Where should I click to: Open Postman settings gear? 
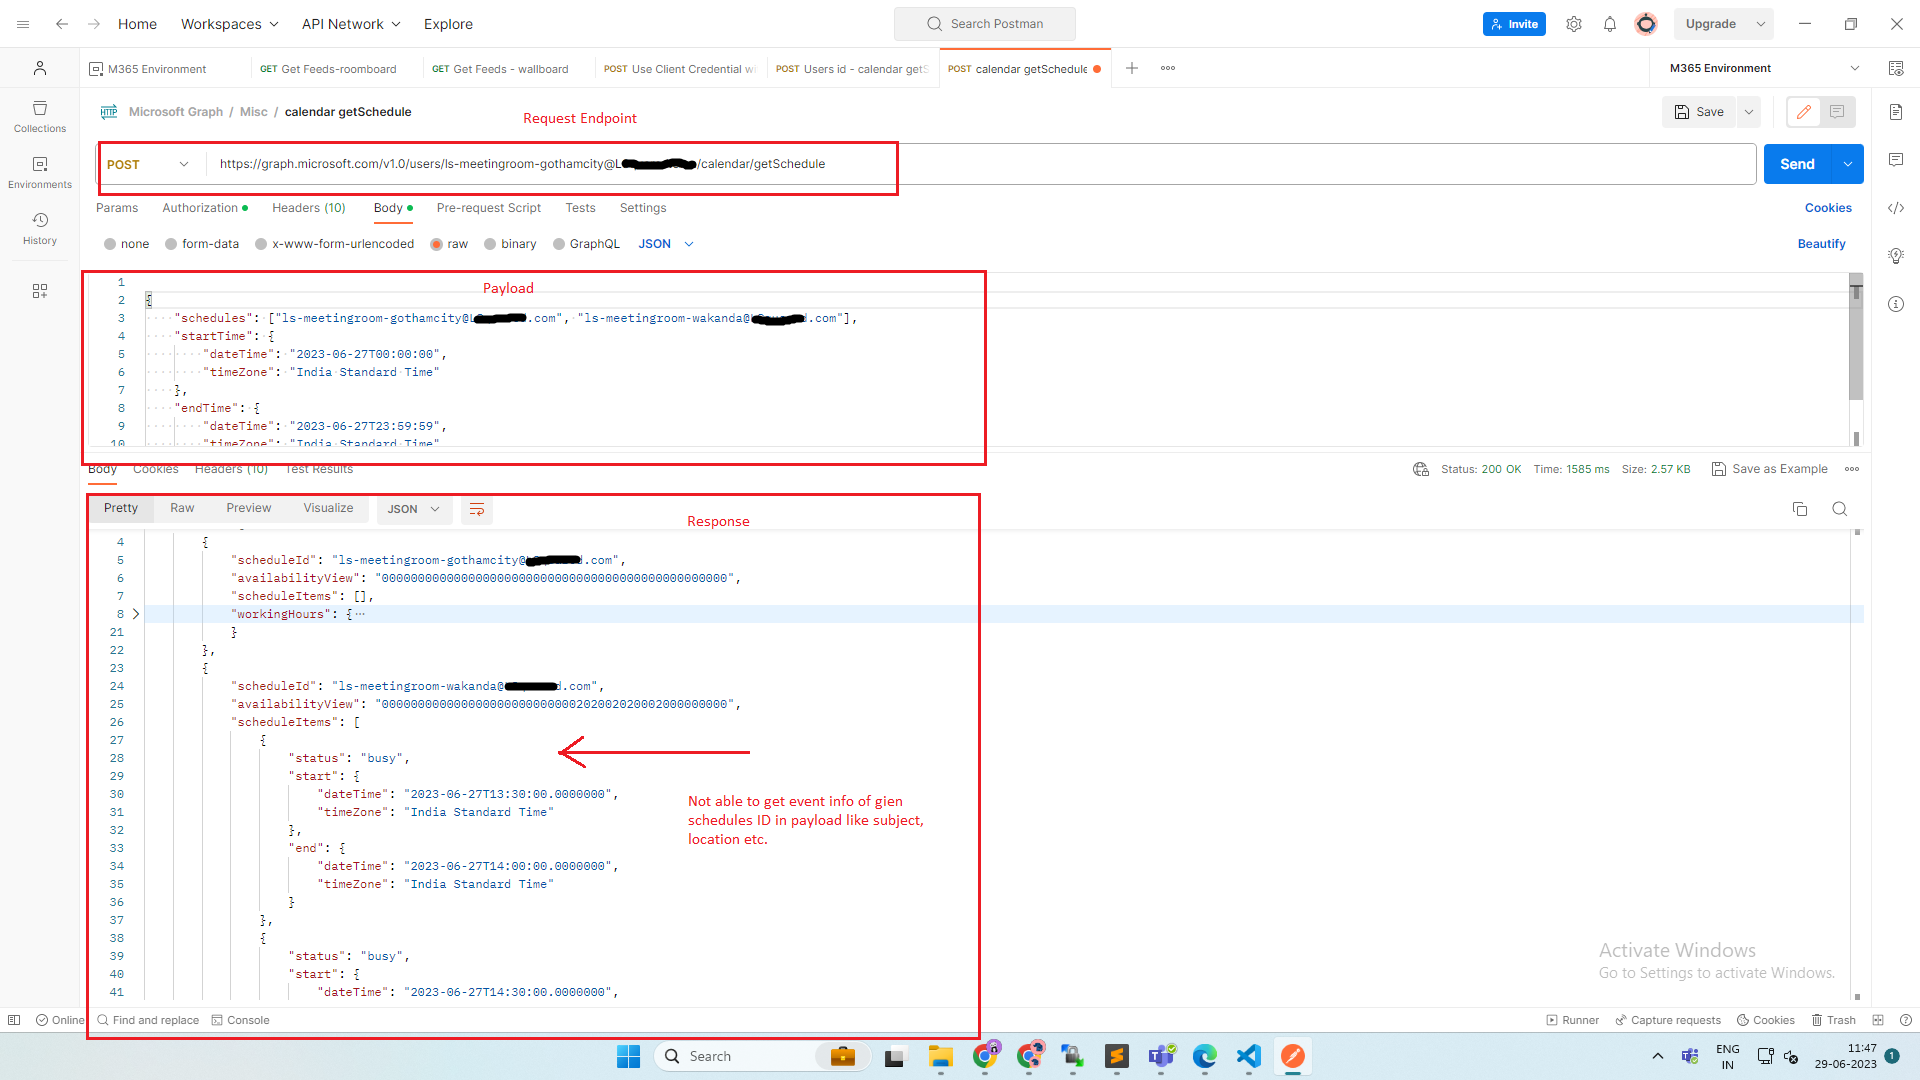pos(1574,24)
